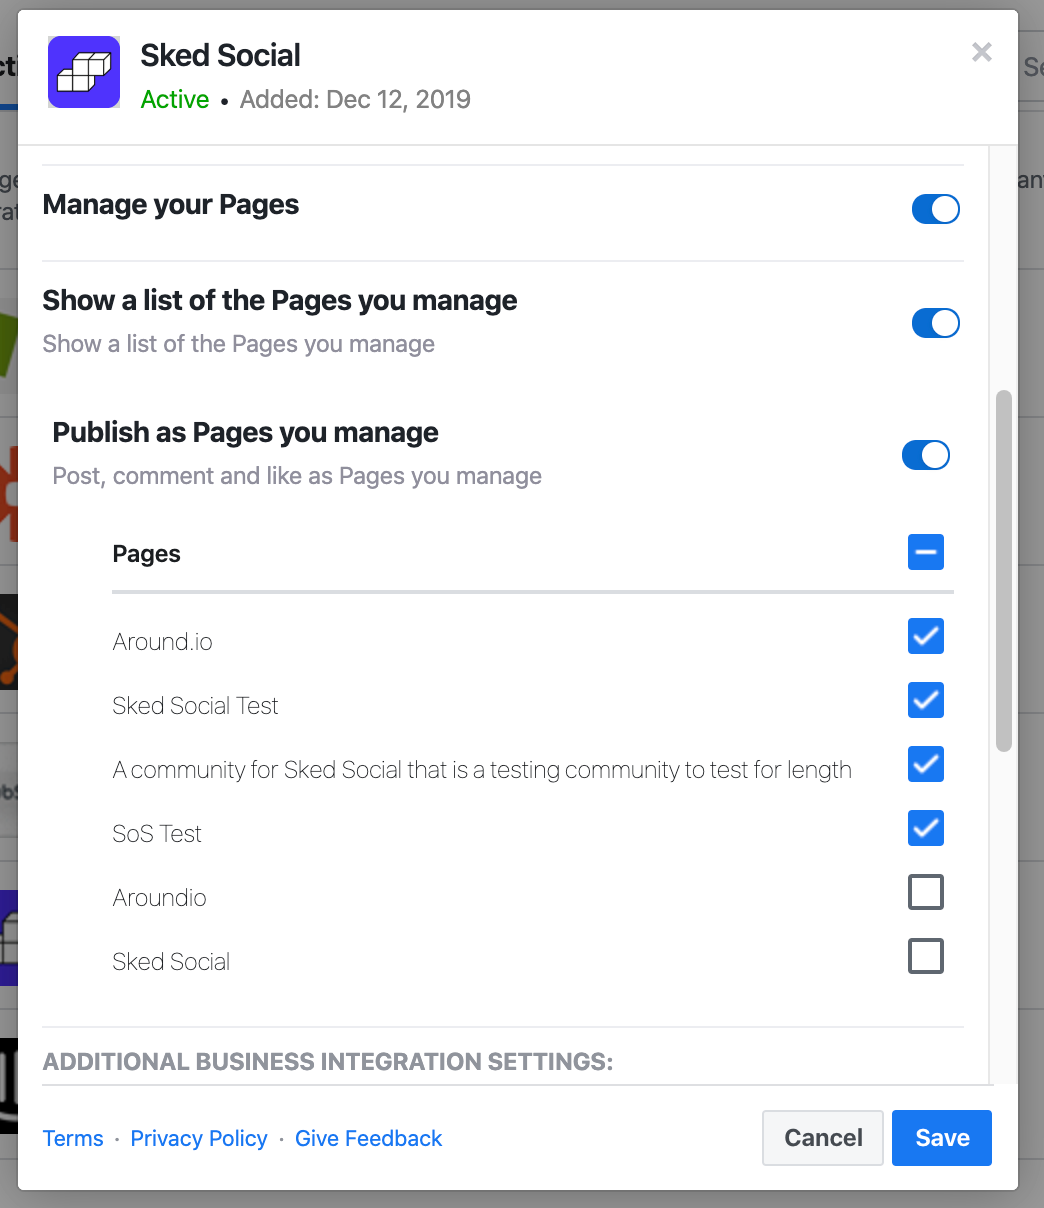
Task: Select the Around.io page name text
Action: click(x=162, y=642)
